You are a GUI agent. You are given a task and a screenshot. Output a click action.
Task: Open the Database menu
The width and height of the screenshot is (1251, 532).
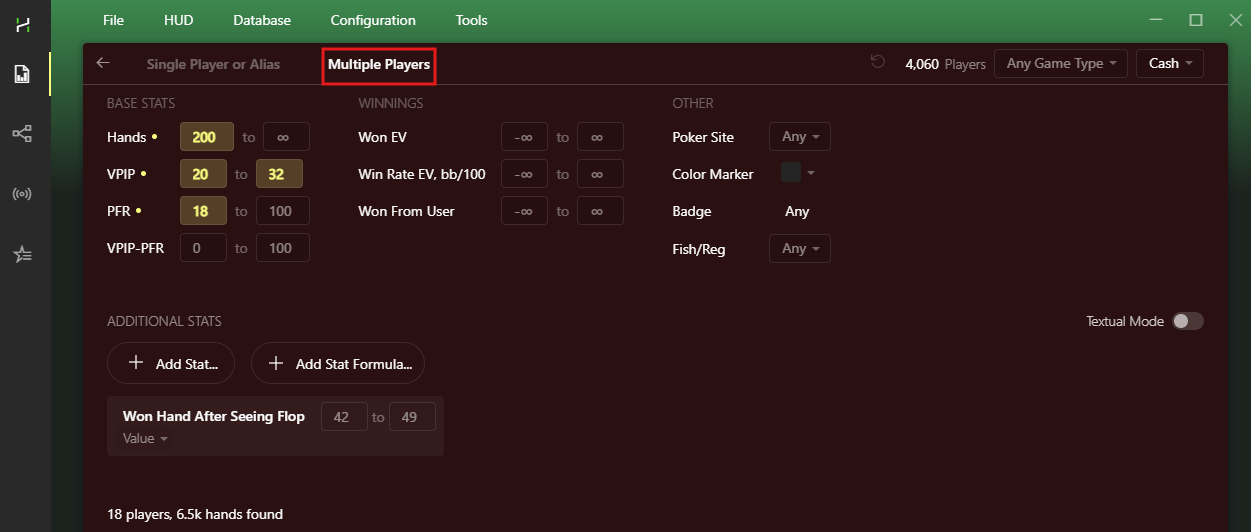pos(262,20)
